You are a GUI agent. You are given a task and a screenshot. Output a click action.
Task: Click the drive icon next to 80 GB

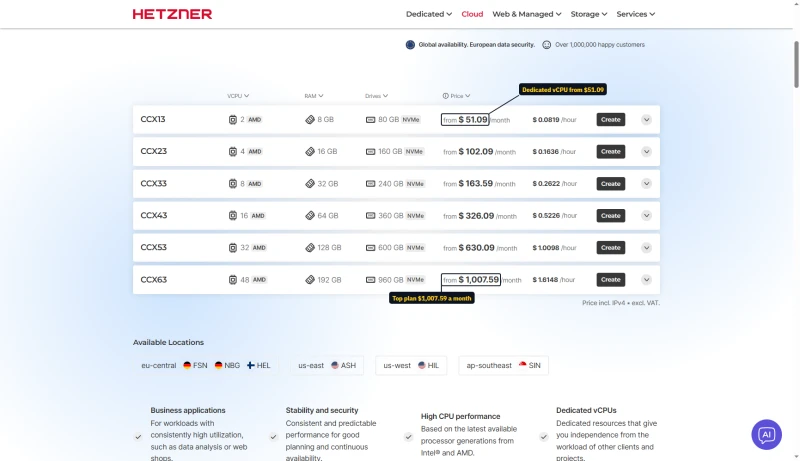[370, 120]
